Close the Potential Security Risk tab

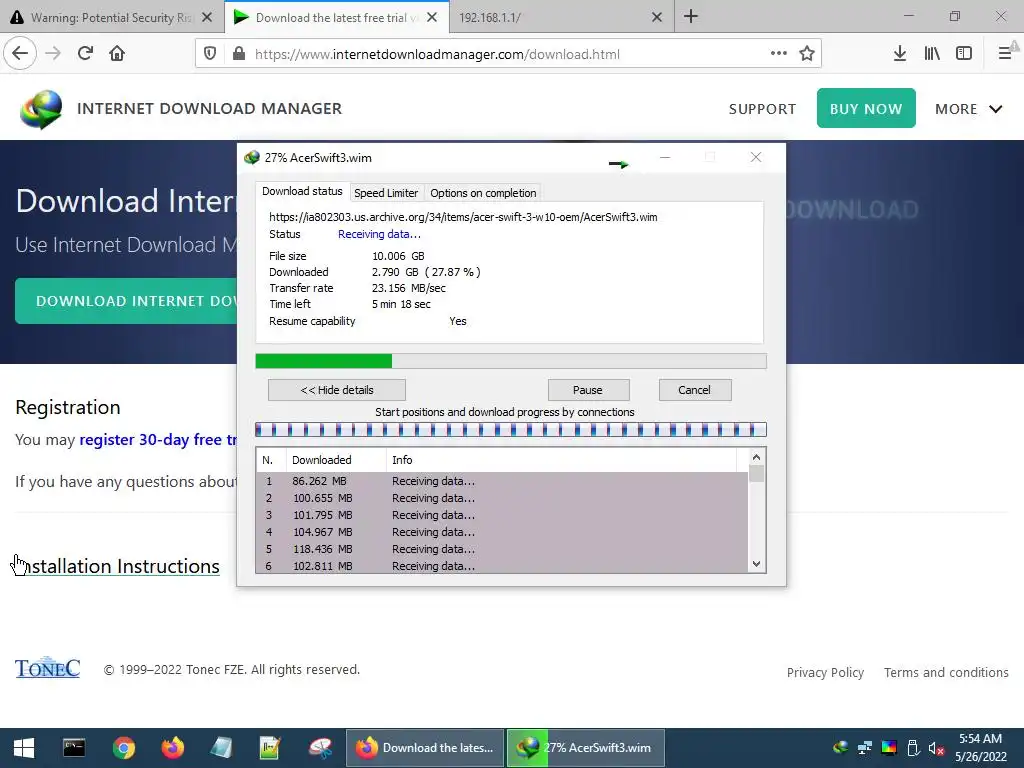tap(207, 18)
